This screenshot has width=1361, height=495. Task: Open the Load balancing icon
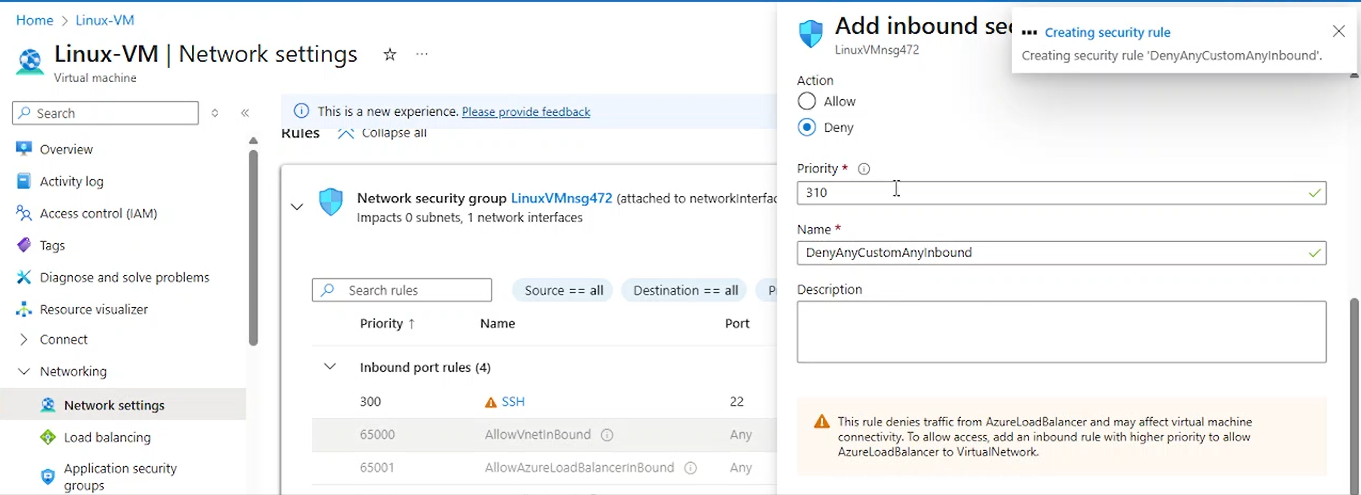coord(48,437)
